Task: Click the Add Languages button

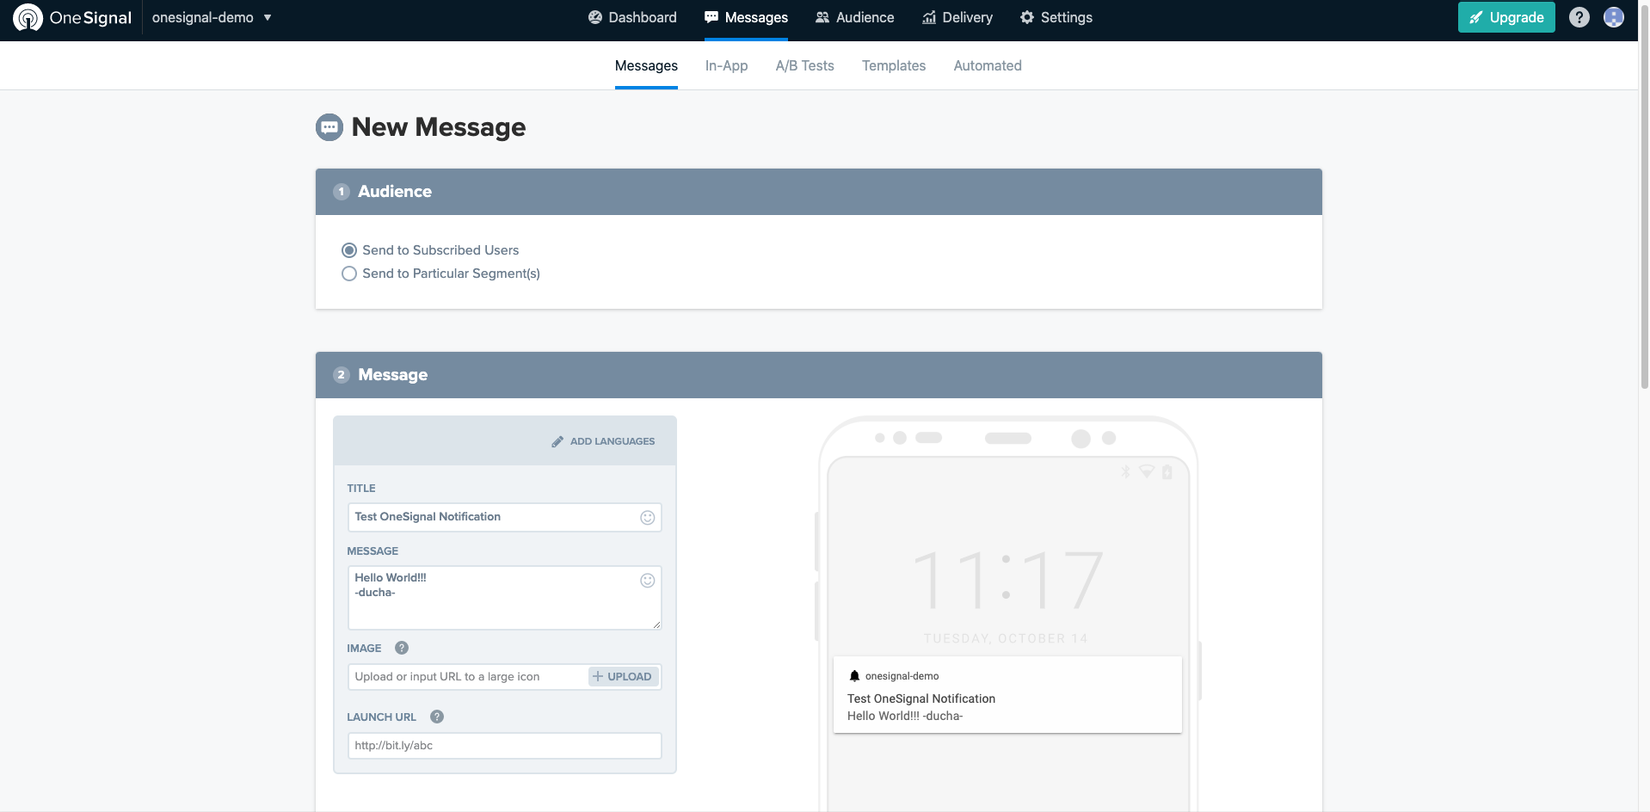Action: [x=603, y=441]
